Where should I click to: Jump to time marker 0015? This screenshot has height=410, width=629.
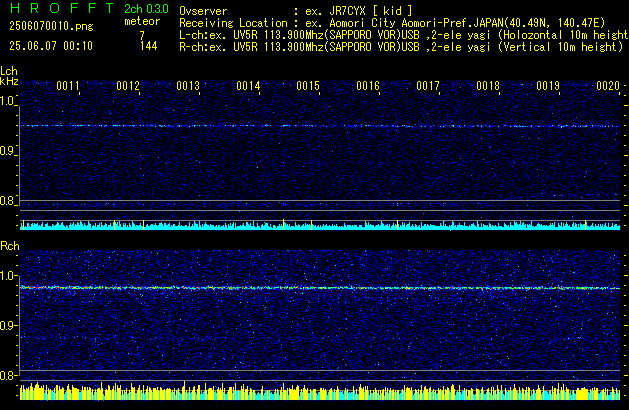pyautogui.click(x=308, y=86)
